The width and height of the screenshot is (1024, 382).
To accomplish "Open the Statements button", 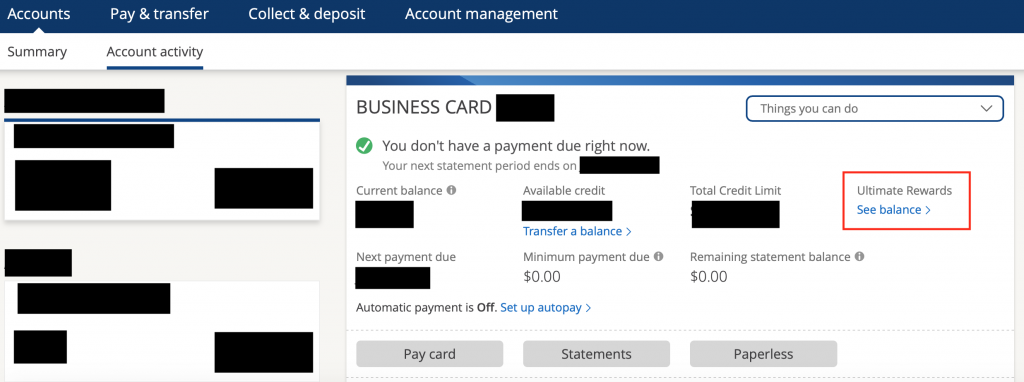I will (x=596, y=354).
